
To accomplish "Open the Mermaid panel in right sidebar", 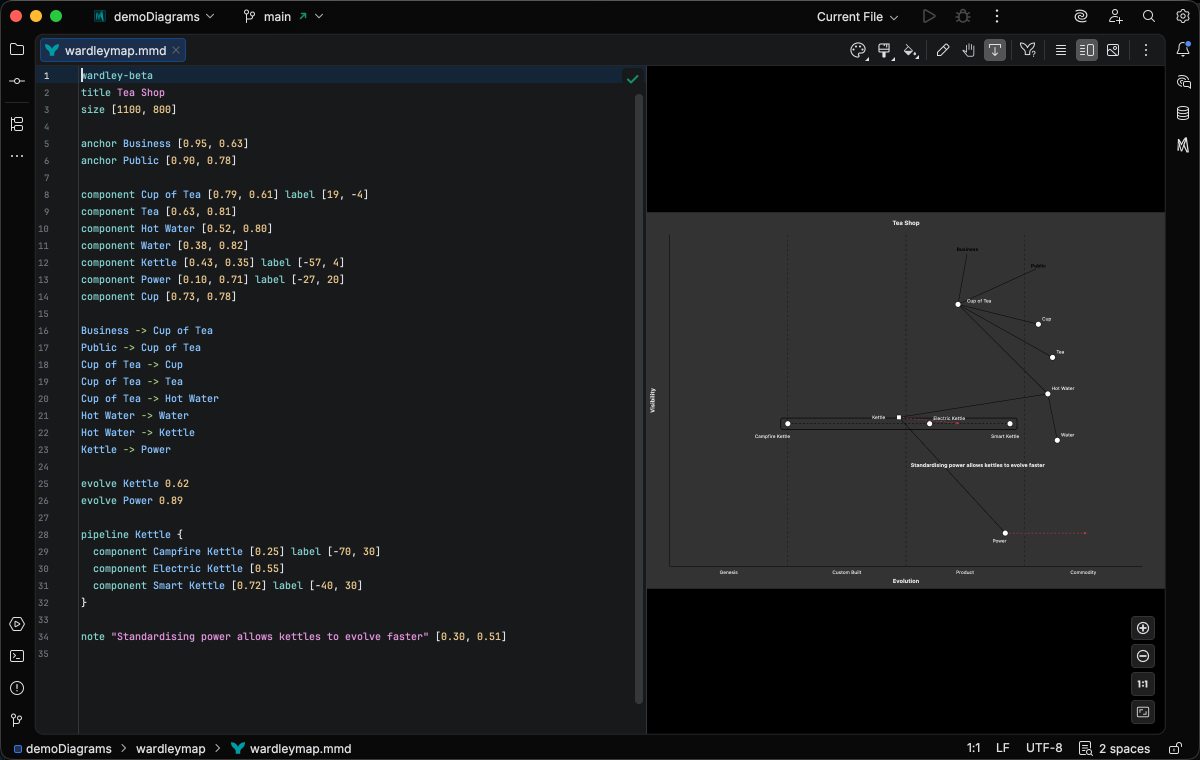I will 1183,145.
